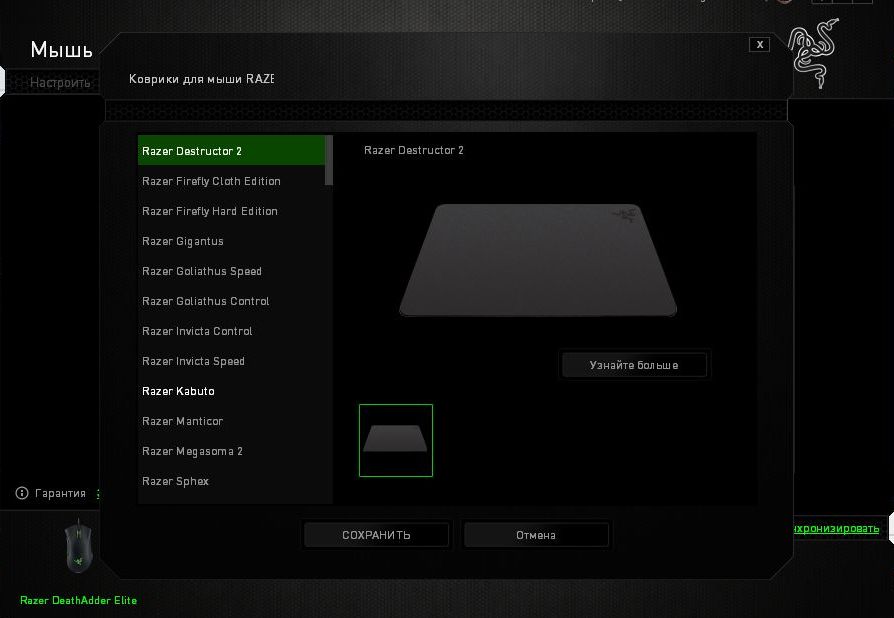Open the Razer snake logo
The width and height of the screenshot is (894, 618).
(814, 54)
